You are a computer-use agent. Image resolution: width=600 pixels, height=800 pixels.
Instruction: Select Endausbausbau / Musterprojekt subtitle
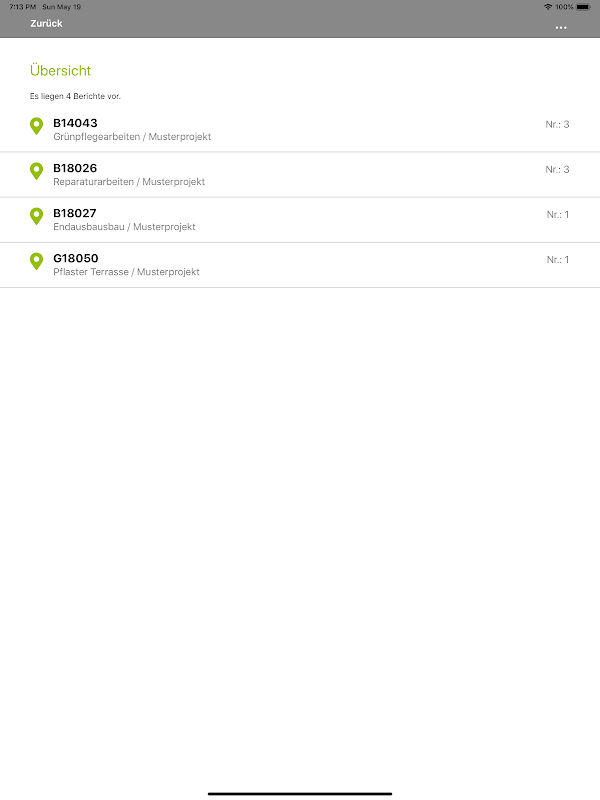(124, 227)
